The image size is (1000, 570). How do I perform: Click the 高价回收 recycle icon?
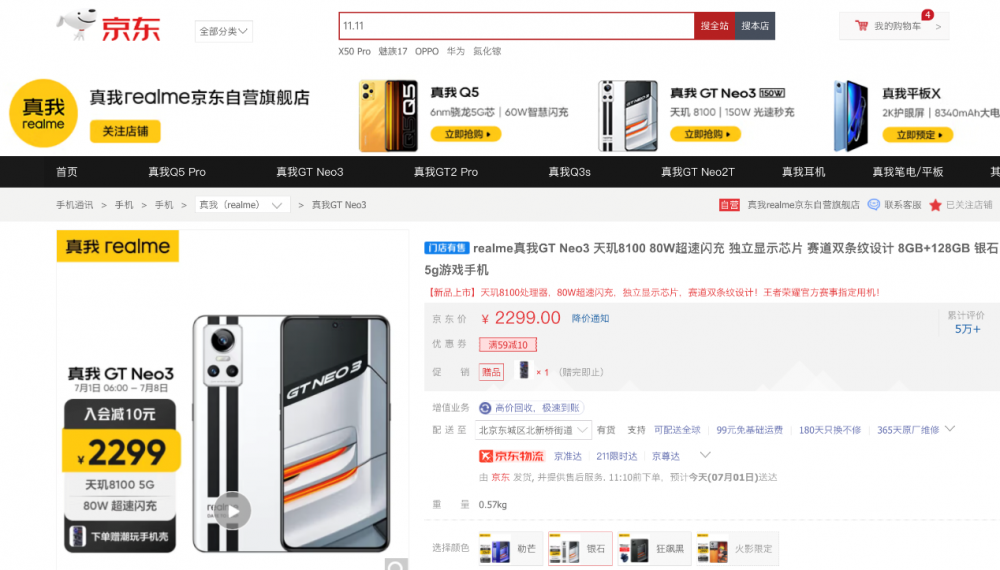tap(485, 408)
